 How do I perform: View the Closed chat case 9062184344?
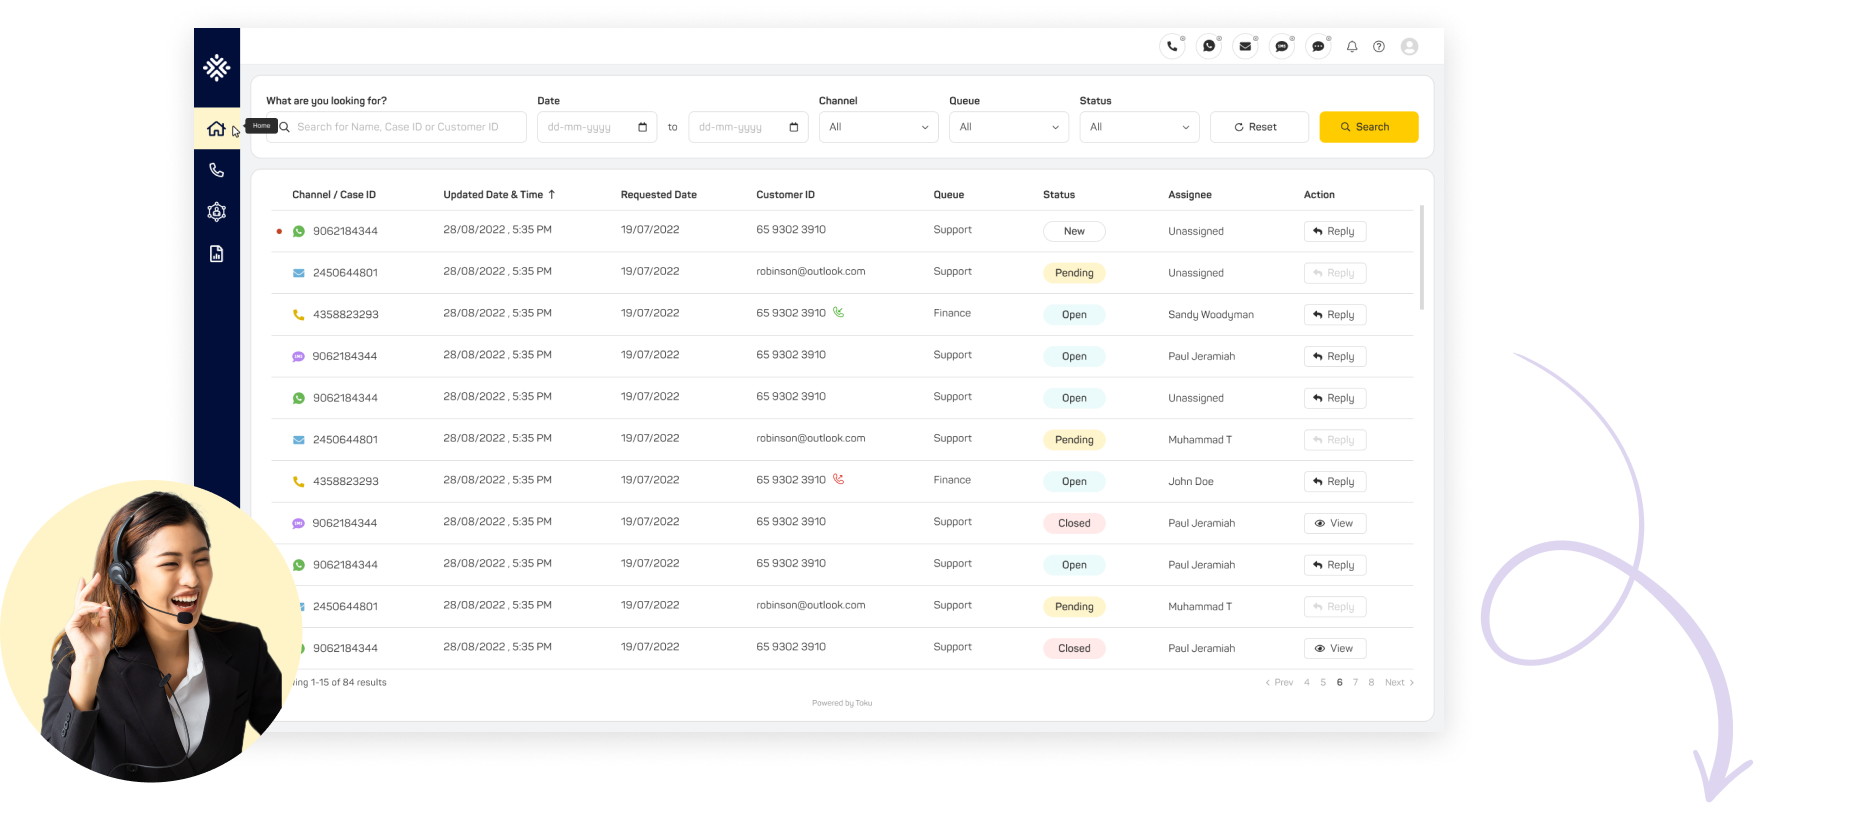[x=1334, y=523]
